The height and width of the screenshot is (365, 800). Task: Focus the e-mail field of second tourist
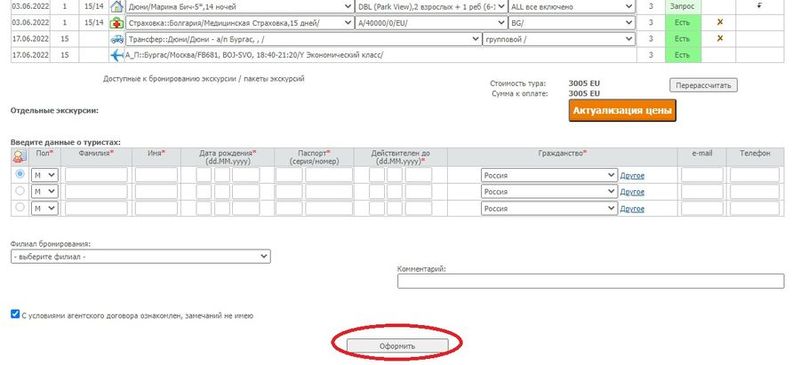(702, 192)
